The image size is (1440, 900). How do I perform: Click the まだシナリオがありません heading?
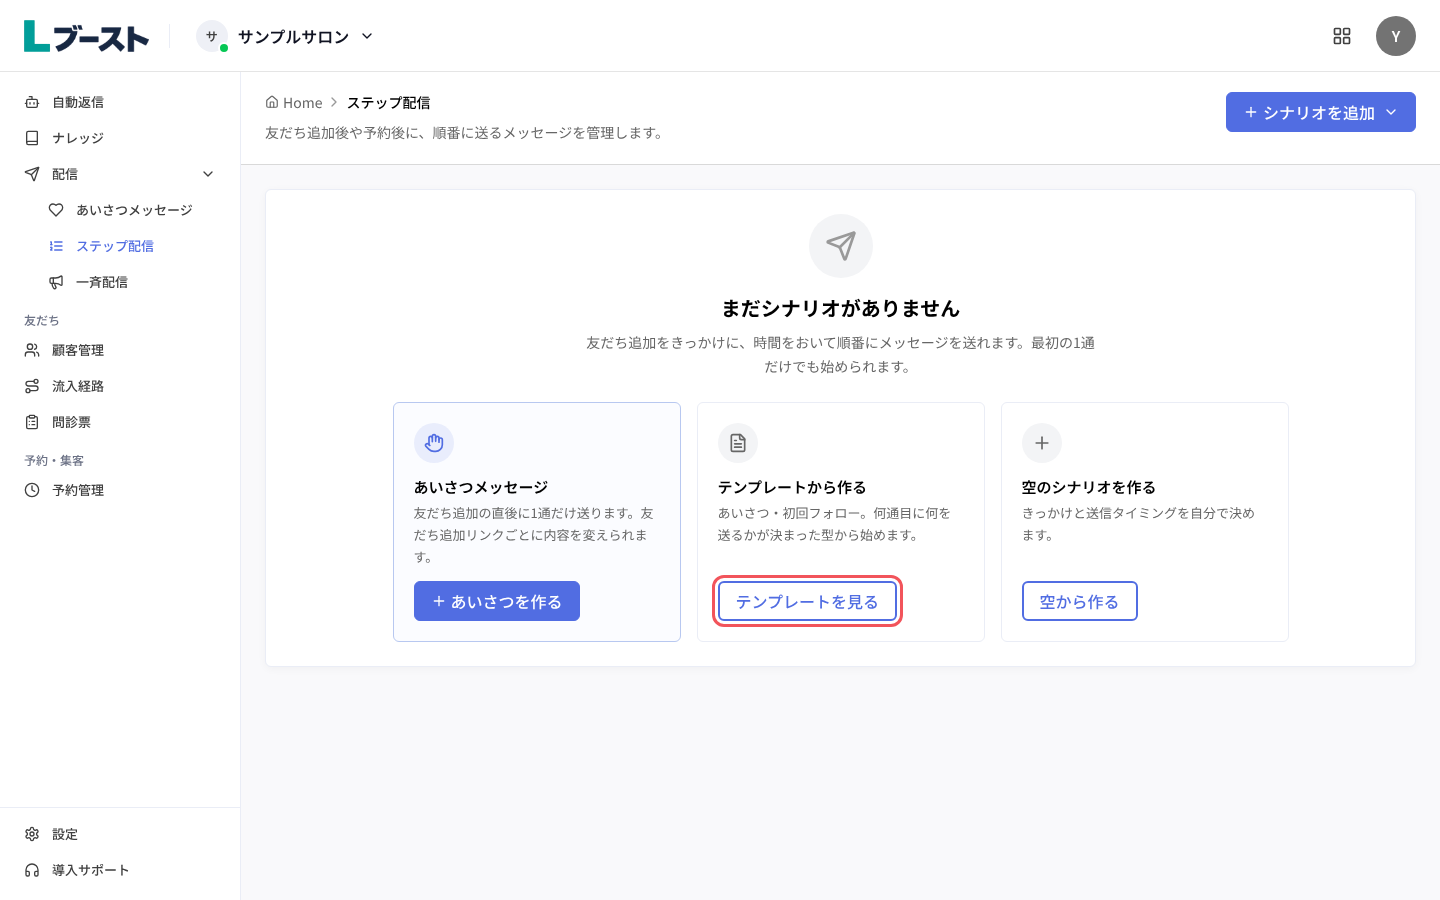click(x=840, y=308)
